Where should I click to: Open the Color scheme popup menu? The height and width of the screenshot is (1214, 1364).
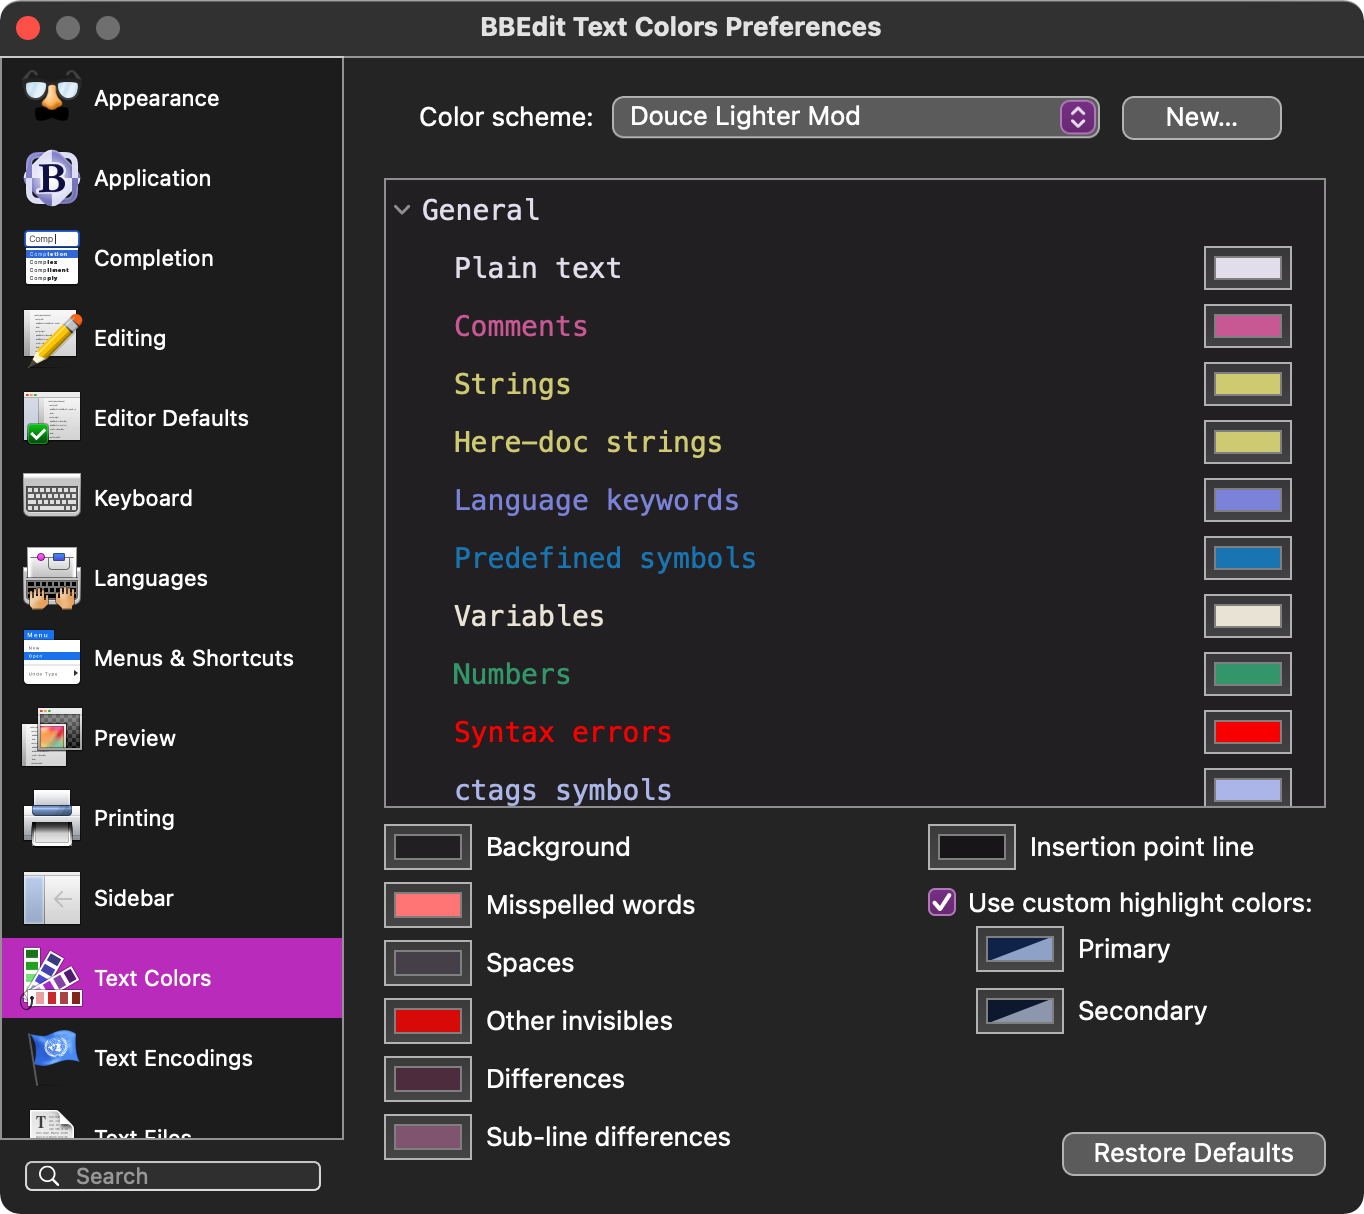click(x=855, y=117)
